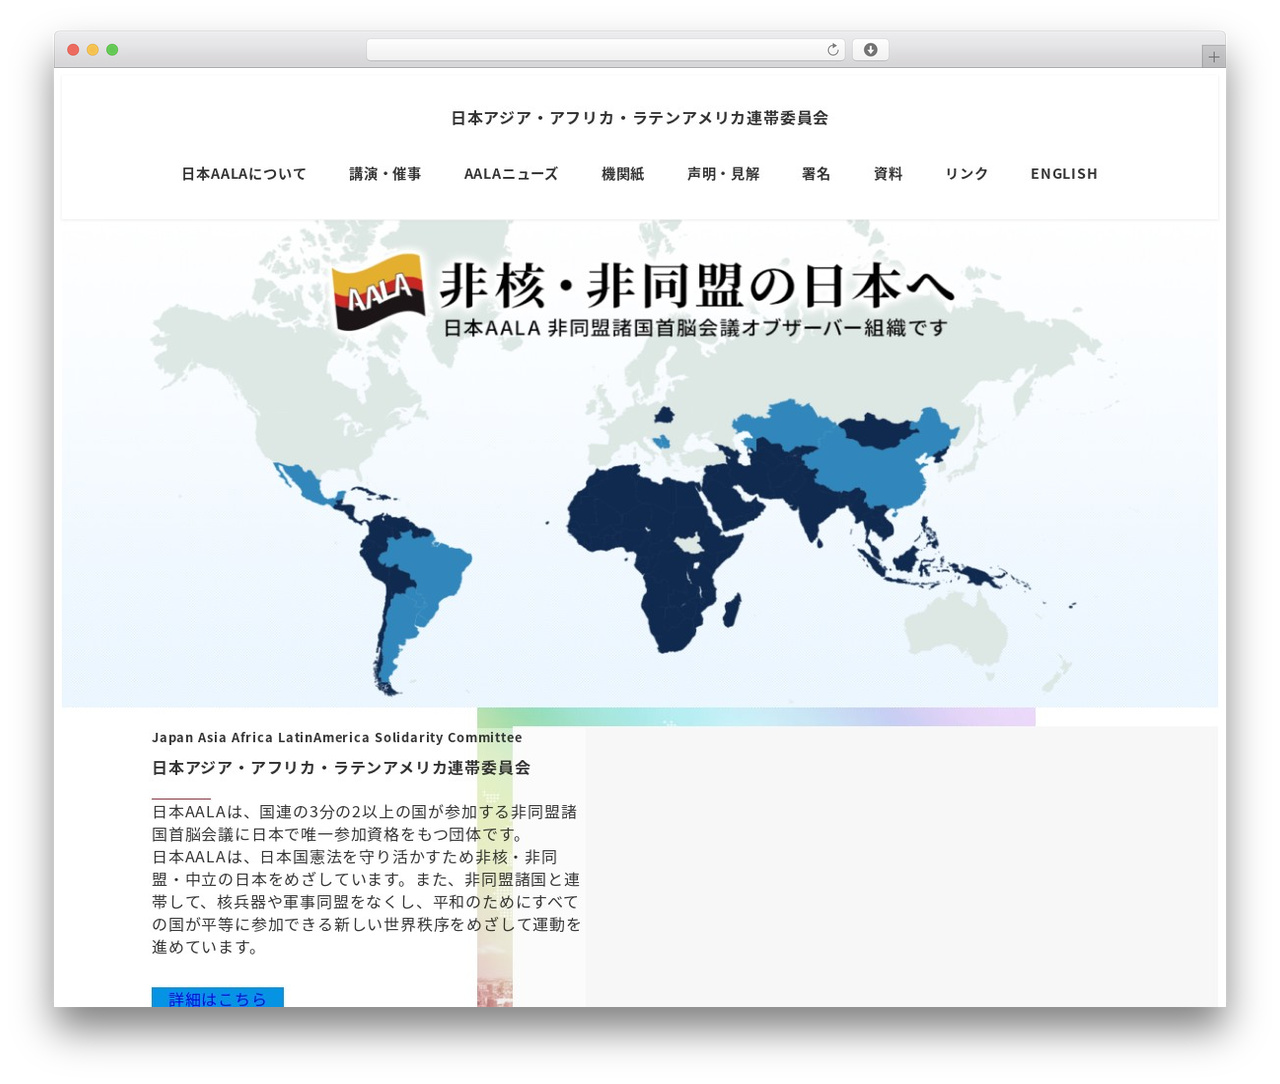Viewport: 1280px width, 1084px height.
Task: Switch to the ENGLISH page
Action: click(x=1064, y=174)
